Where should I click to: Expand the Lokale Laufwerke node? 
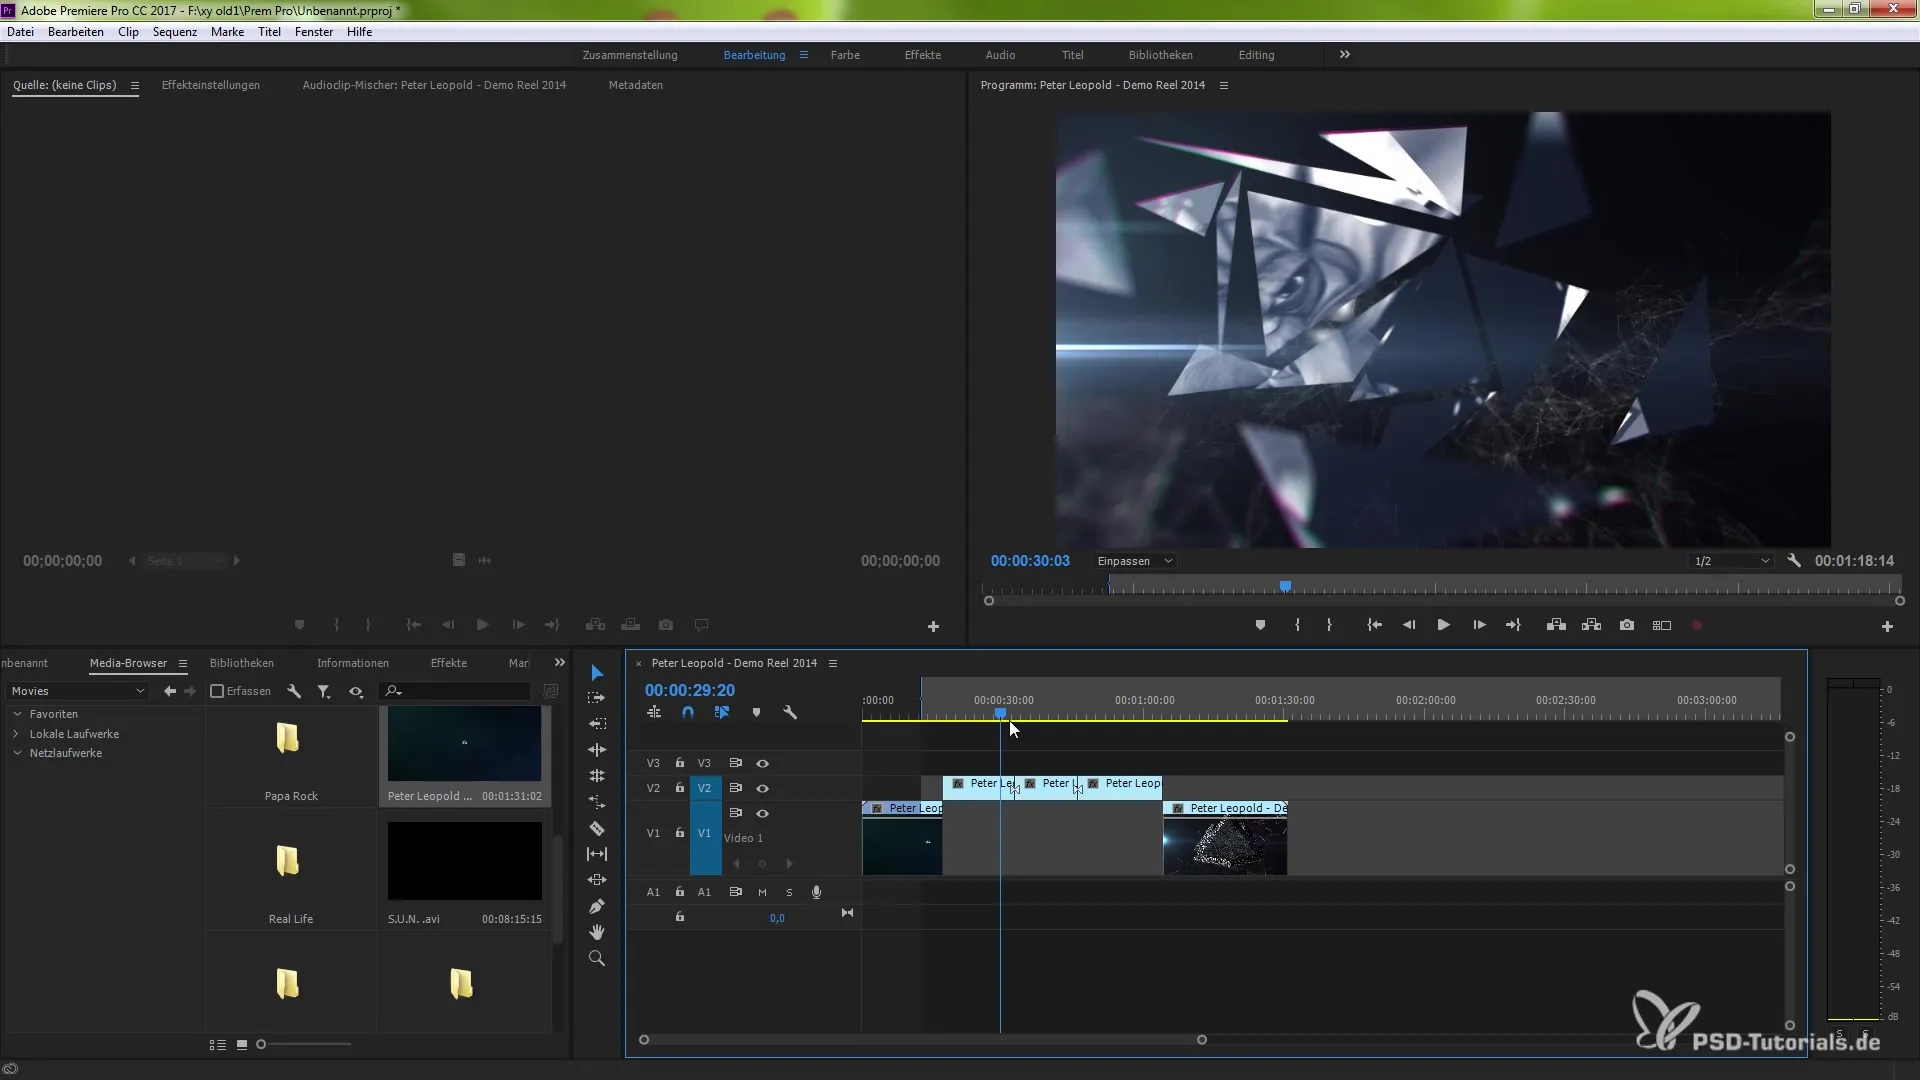point(17,734)
